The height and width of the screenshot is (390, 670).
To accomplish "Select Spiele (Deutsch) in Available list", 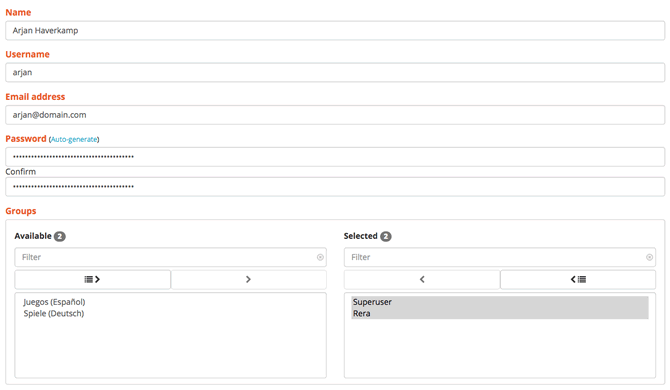I will click(54, 314).
